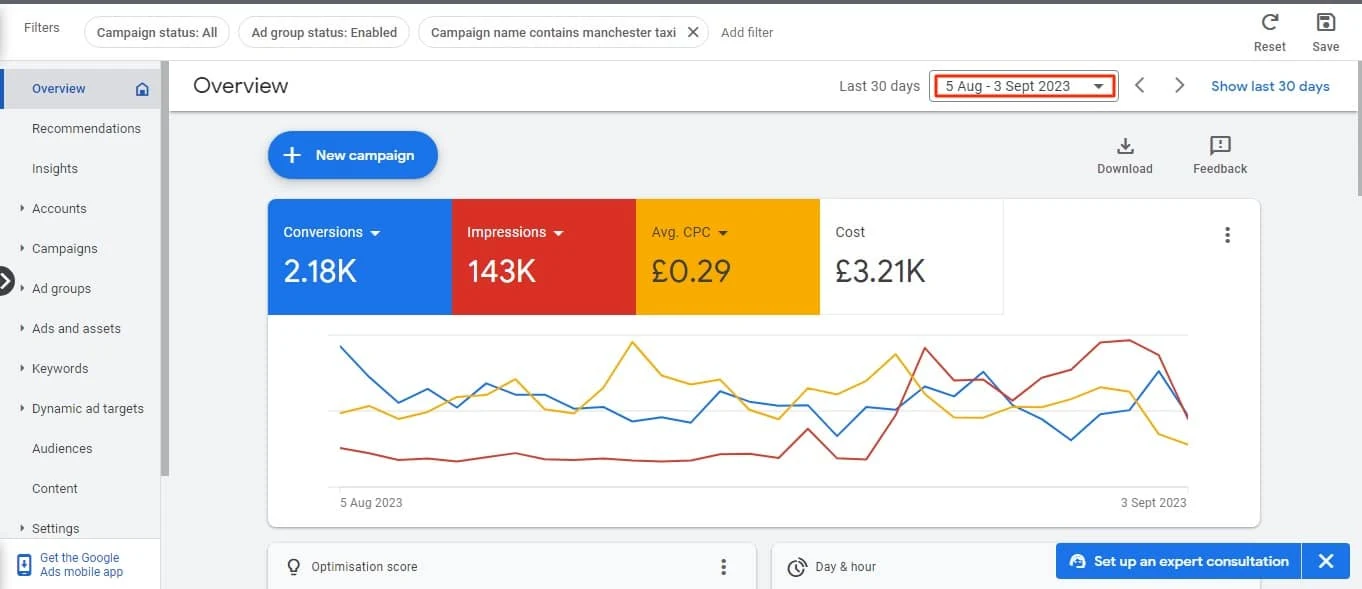Open three-dot menu on metrics card
This screenshot has height=589, width=1362.
point(1227,235)
